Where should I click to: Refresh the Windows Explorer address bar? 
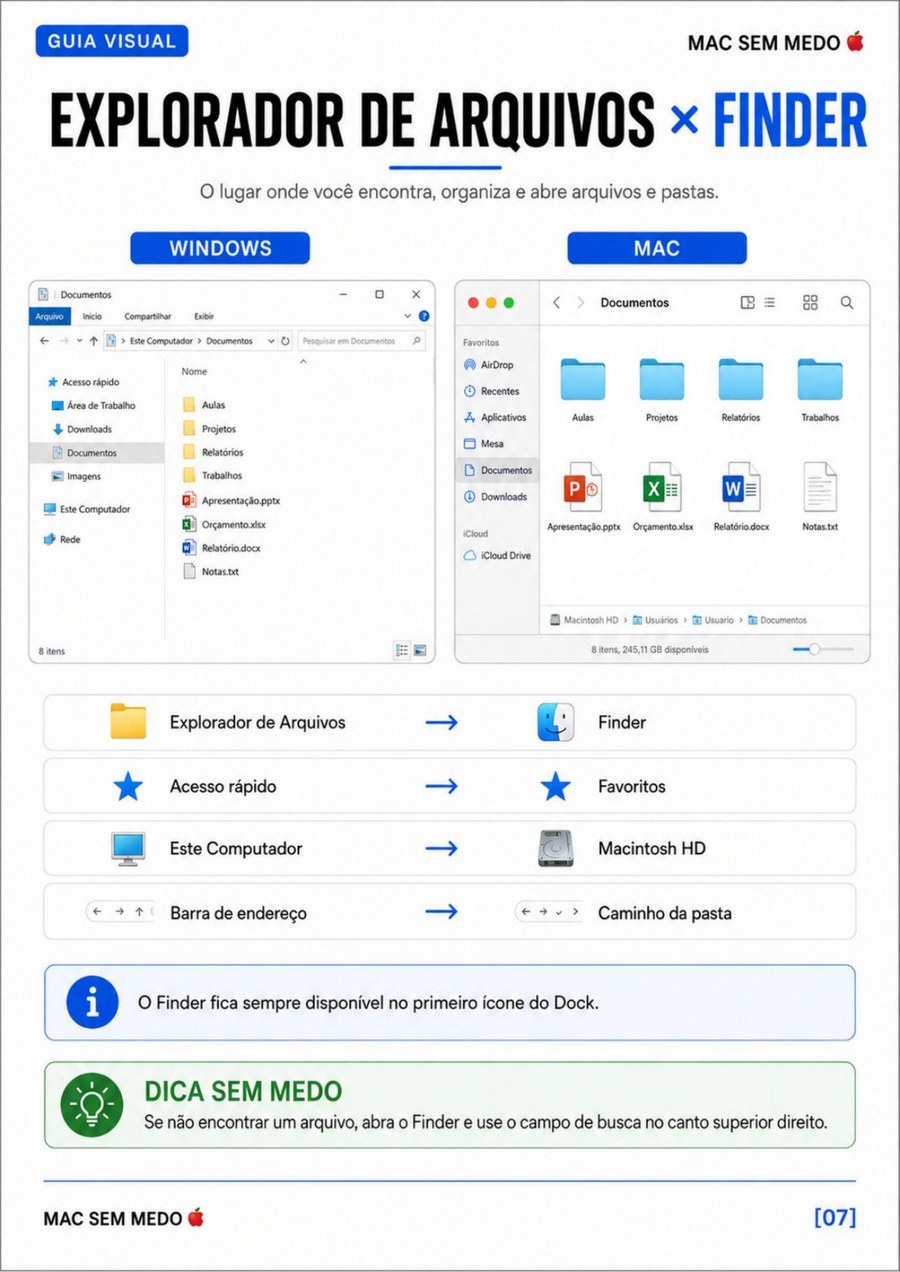click(x=286, y=341)
